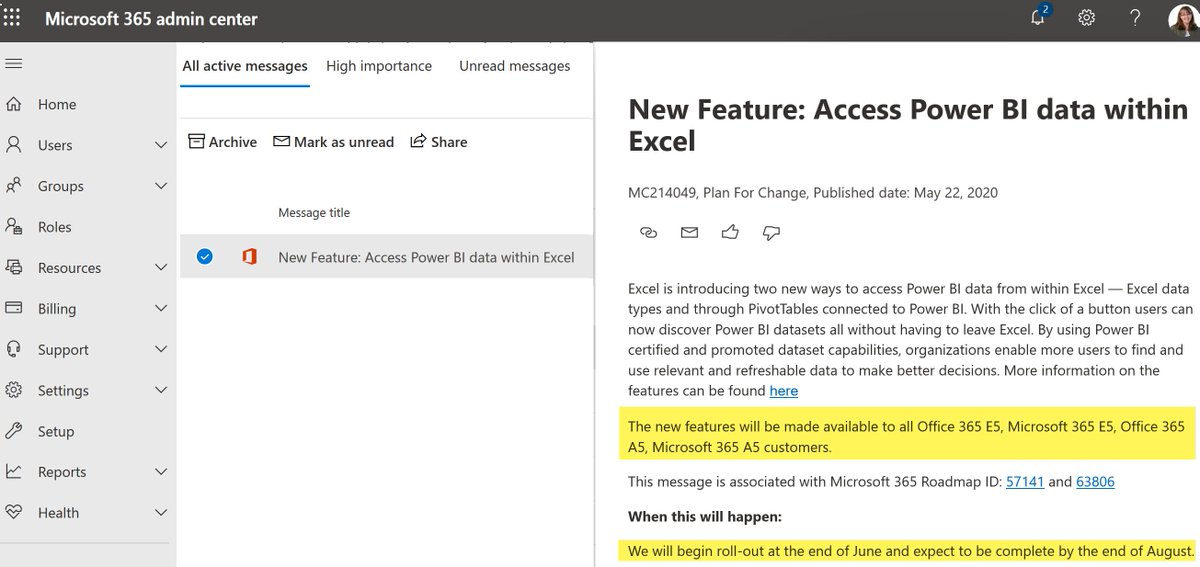This screenshot has height=567, width=1200.
Task: Expand the Support menu chevron
Action: click(161, 350)
